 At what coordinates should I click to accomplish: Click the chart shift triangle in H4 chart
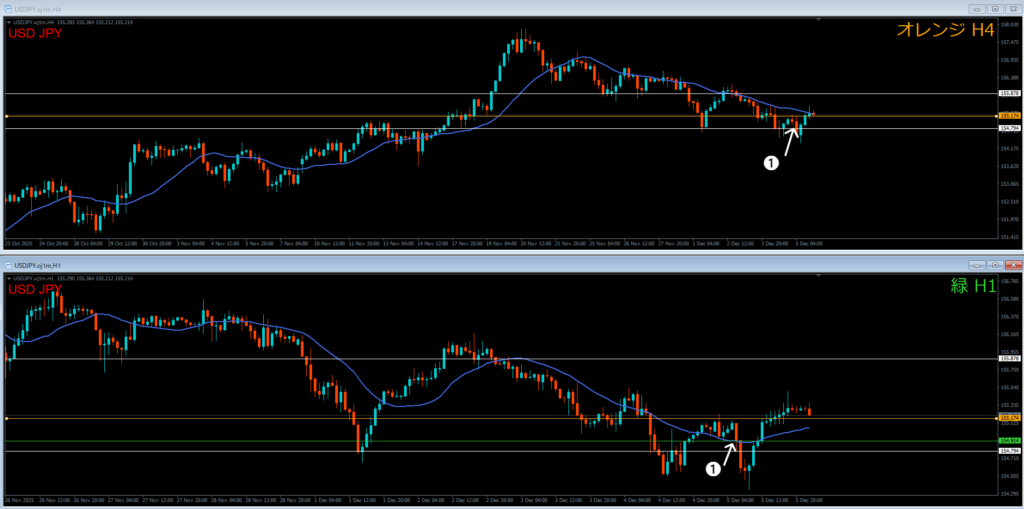[819, 20]
